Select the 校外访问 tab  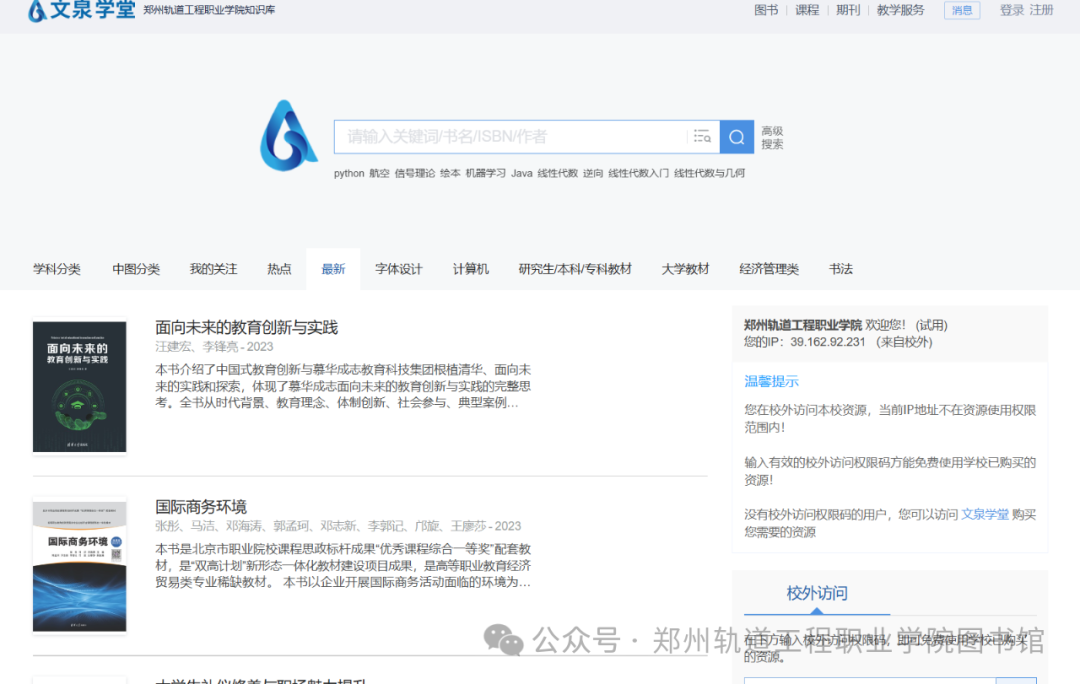click(817, 594)
